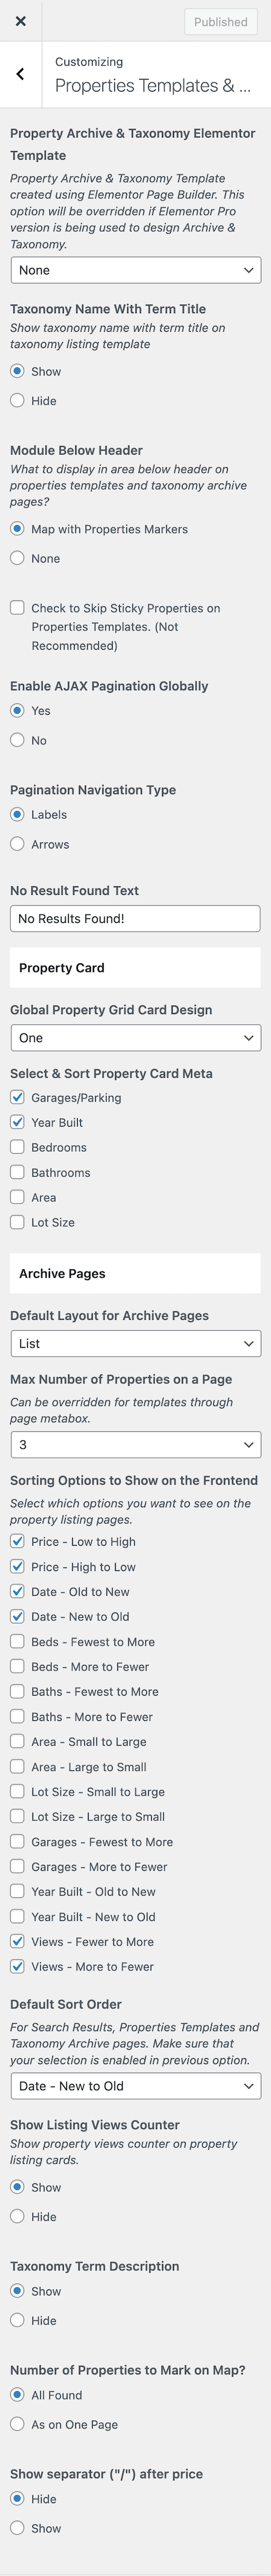Select Hide for Taxonomy Name With Term Title

[x=17, y=401]
